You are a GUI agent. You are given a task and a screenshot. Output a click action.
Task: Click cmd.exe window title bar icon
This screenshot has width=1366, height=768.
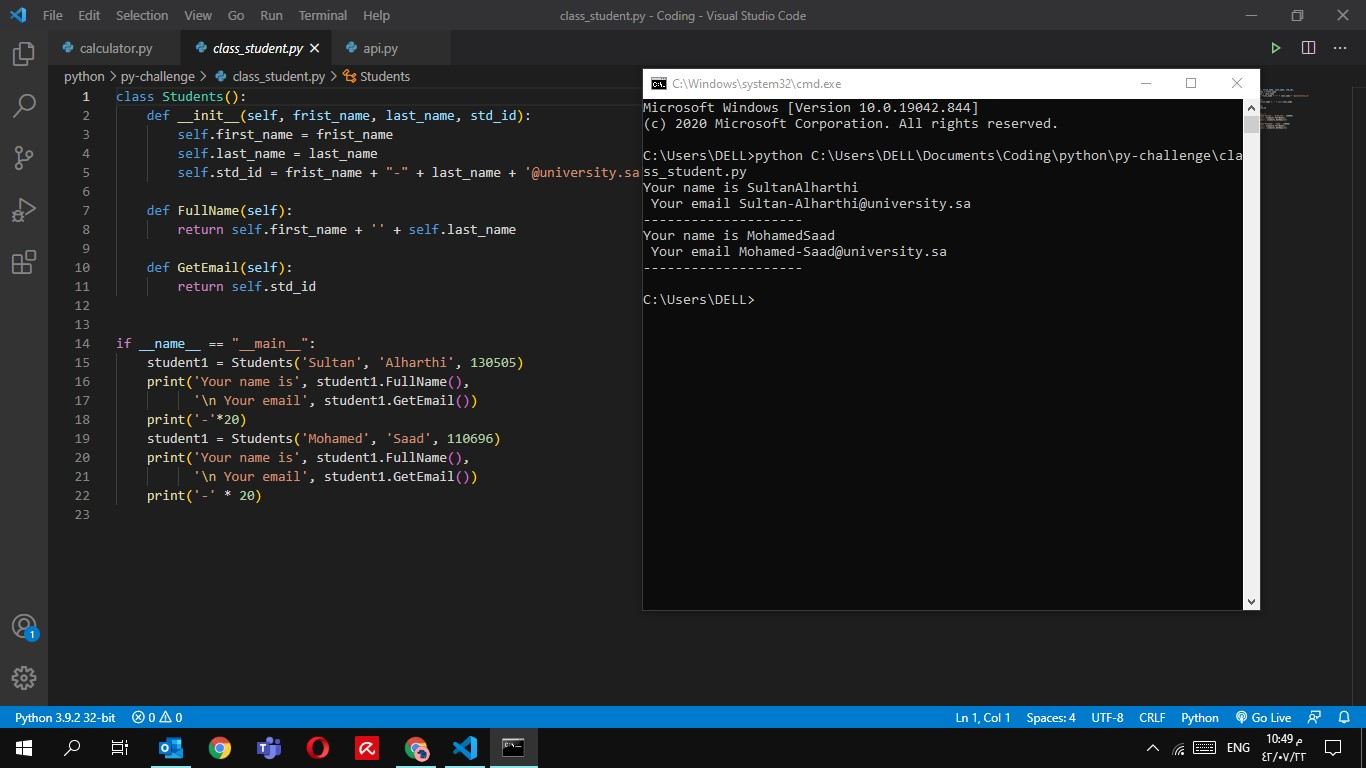pos(658,84)
